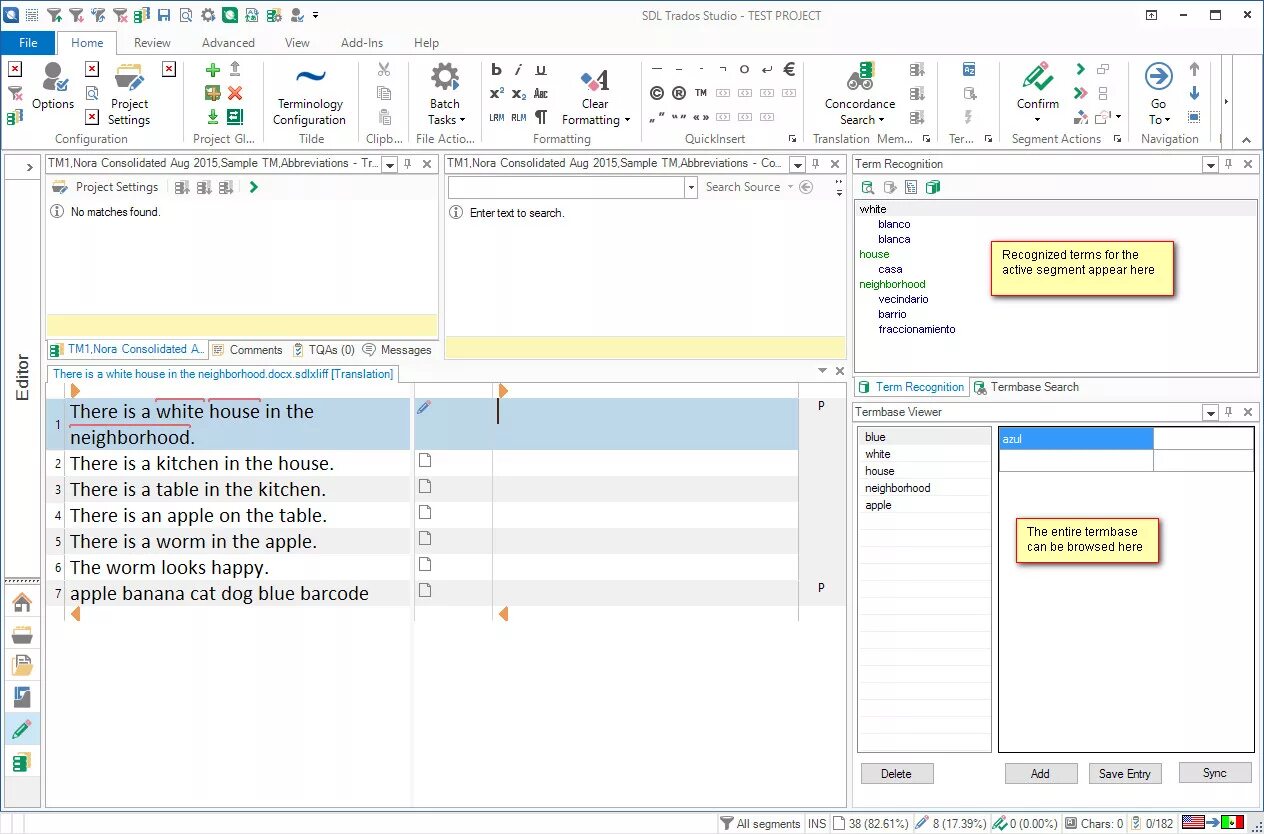Insert the registered trademark symbol

[679, 93]
